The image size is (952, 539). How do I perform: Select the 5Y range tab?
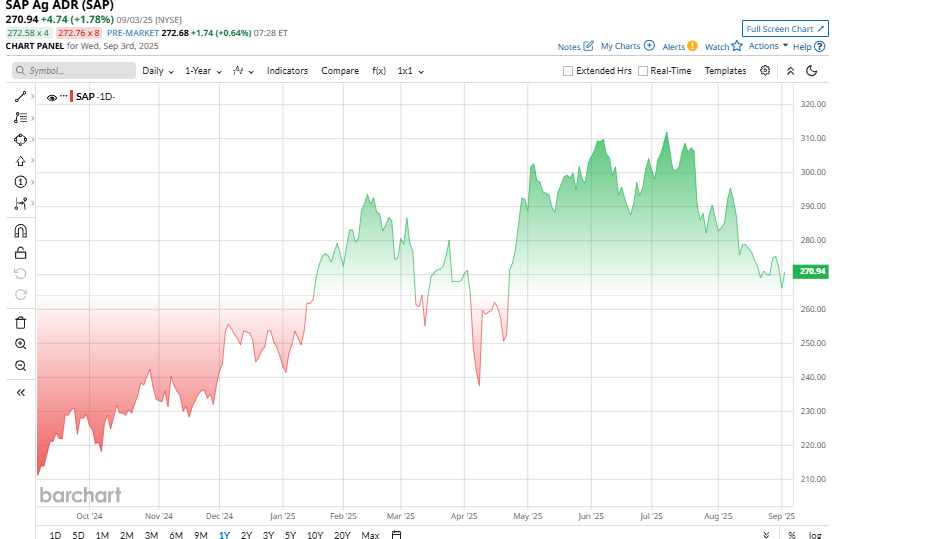coord(290,535)
